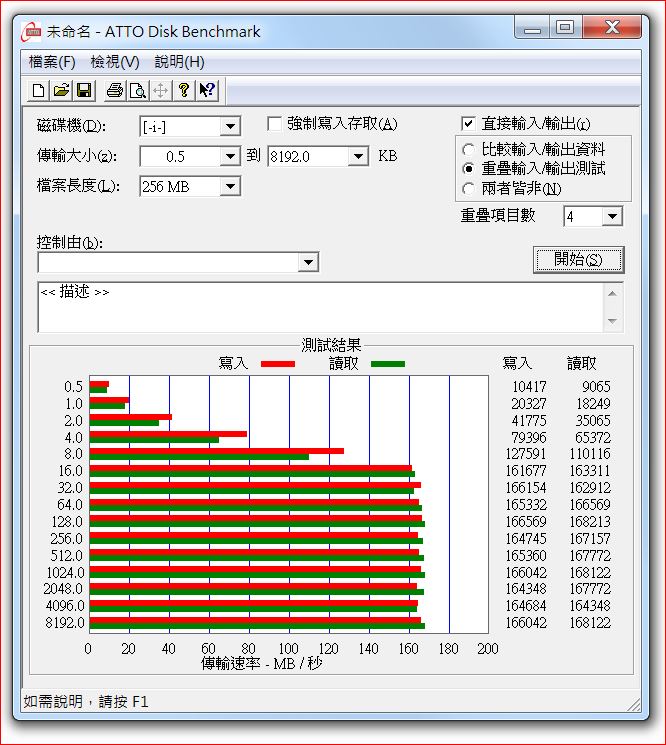The width and height of the screenshot is (666, 745).
Task: Click the read value 65372
Action: pyautogui.click(x=593, y=437)
